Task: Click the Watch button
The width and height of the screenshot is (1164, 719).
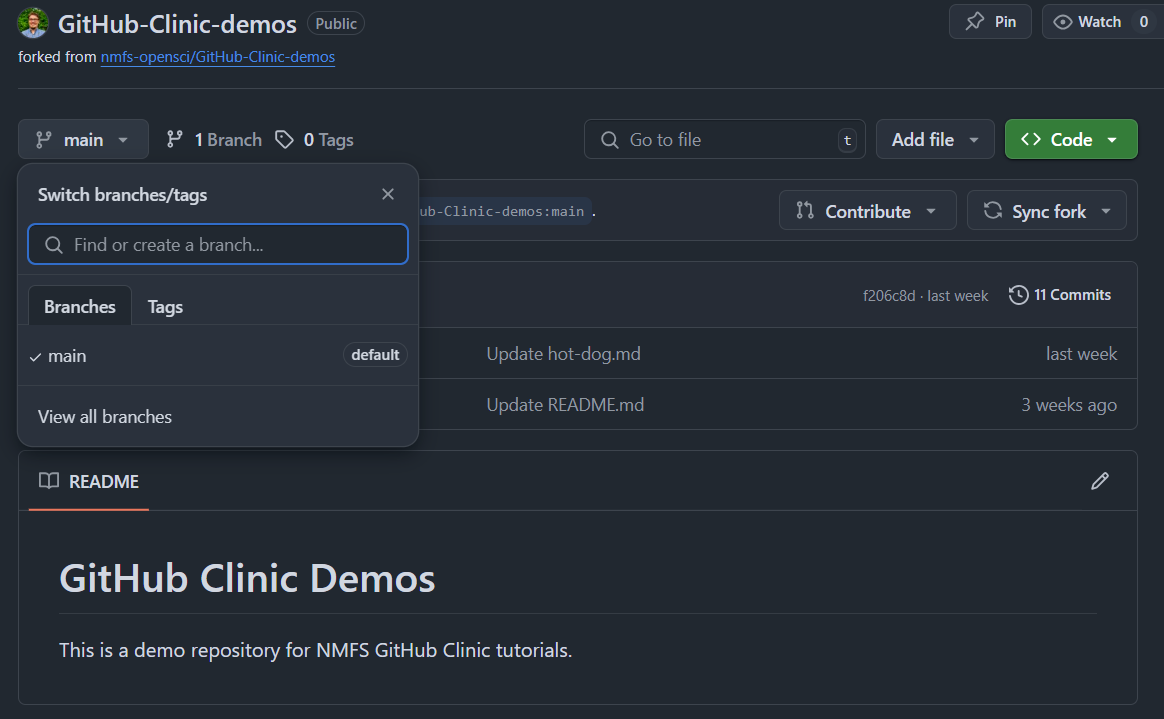Action: pos(1102,22)
